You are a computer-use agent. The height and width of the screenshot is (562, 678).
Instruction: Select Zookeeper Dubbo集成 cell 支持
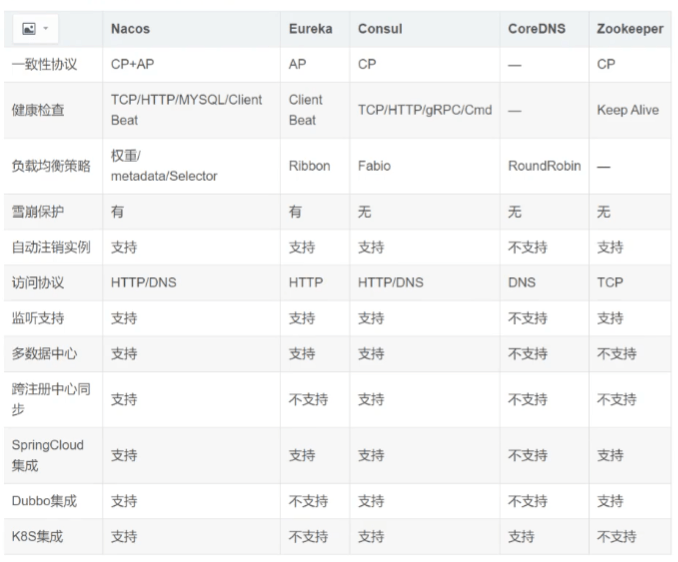click(610, 501)
